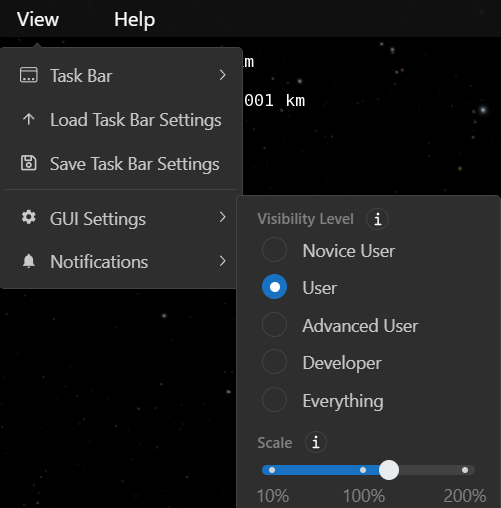This screenshot has width=501, height=508.
Task: Select the Everything radio button
Action: pos(274,399)
